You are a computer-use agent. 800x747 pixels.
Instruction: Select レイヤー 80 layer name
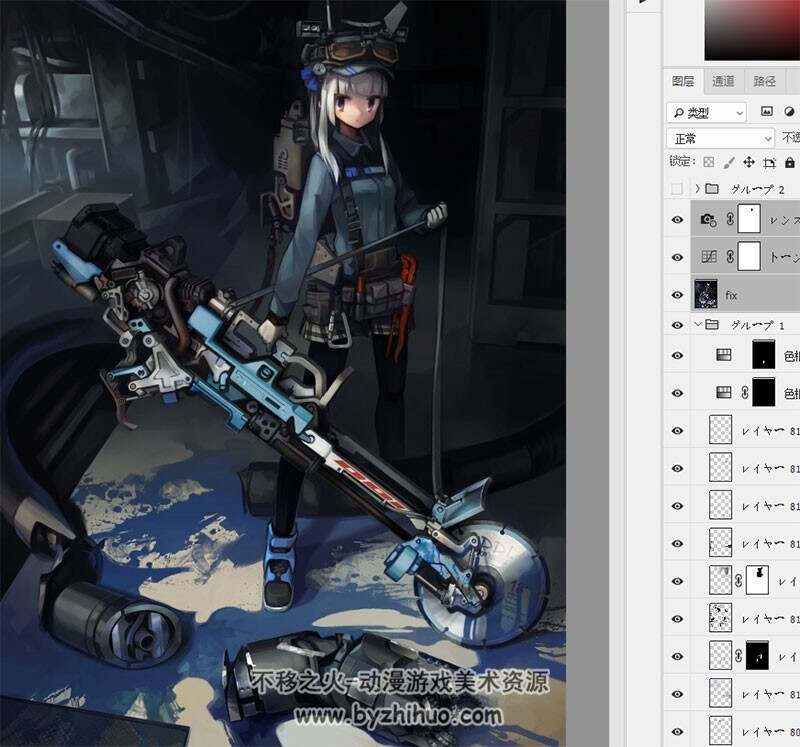tap(770, 732)
